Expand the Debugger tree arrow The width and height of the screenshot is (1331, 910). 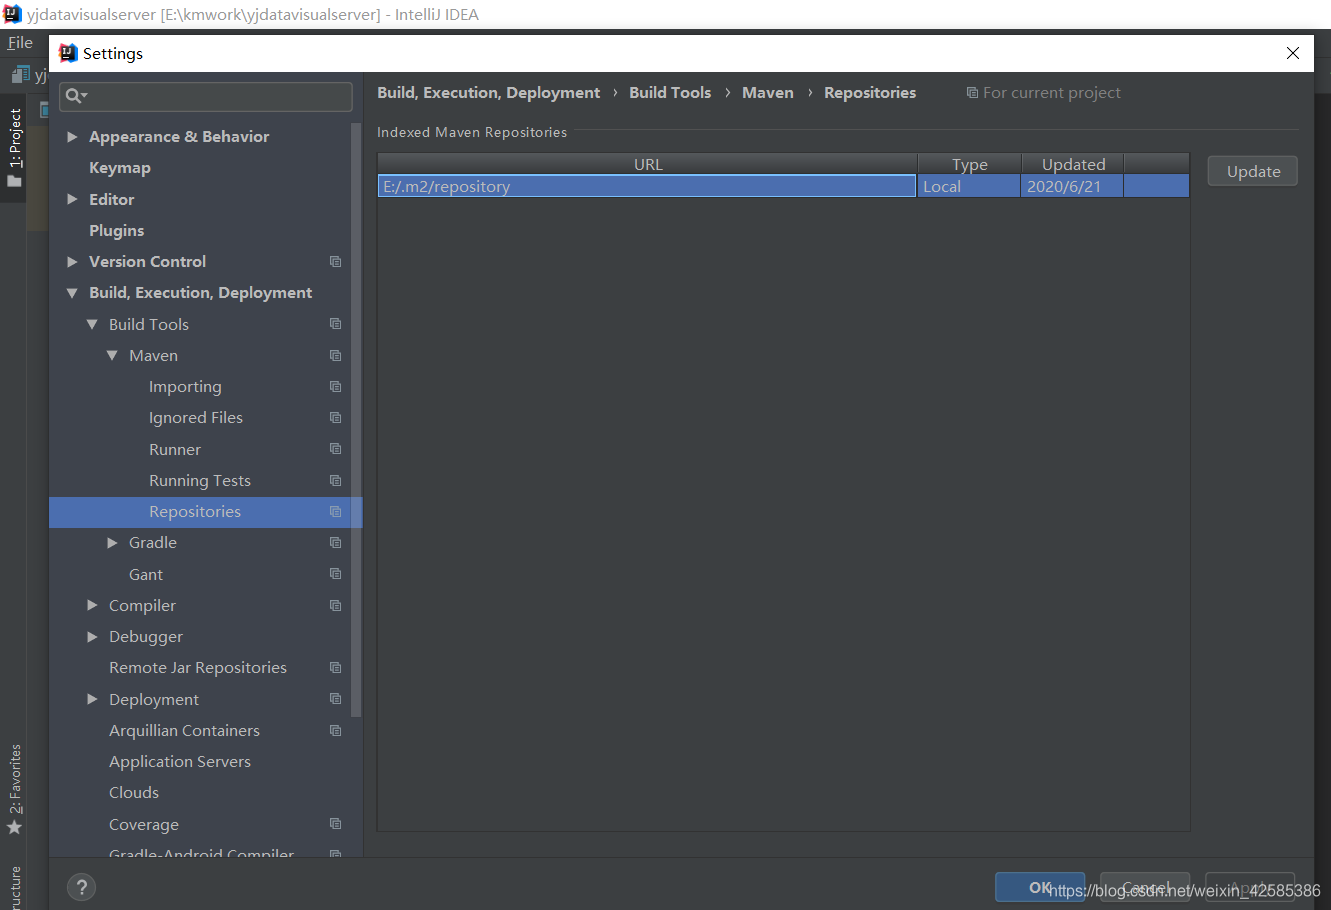92,636
